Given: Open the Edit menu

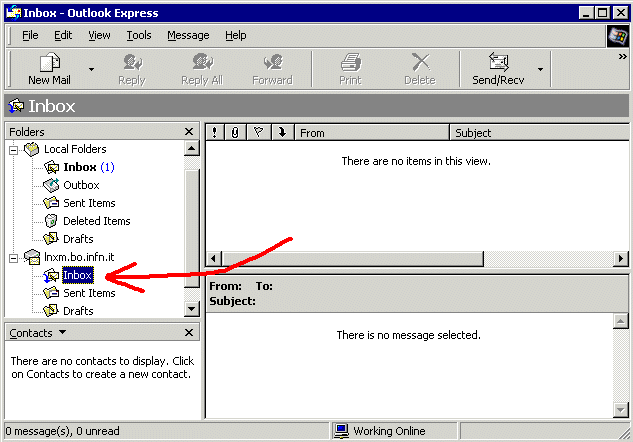Looking at the screenshot, I should click(x=63, y=36).
